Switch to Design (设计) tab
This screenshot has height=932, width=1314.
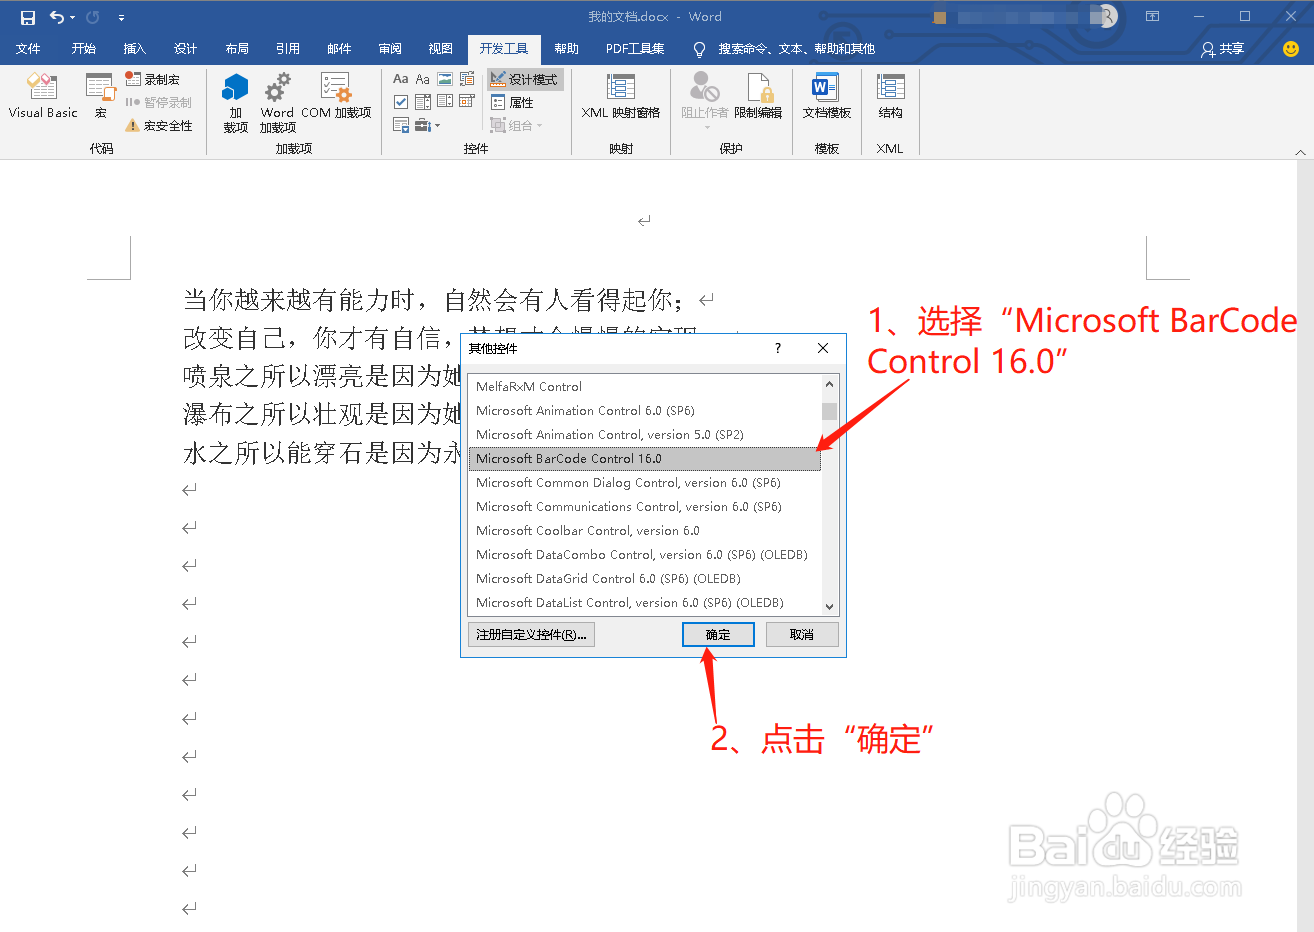pyautogui.click(x=185, y=48)
